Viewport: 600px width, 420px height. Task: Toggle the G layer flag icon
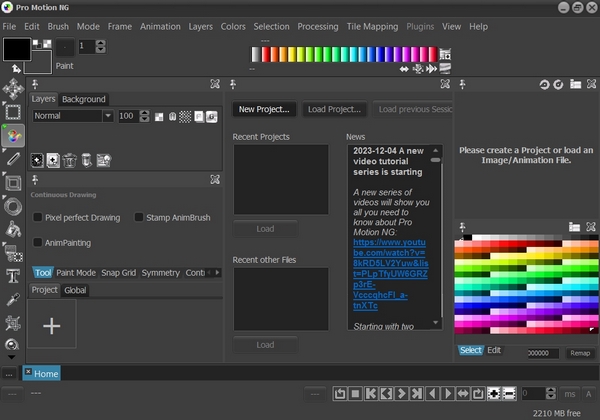212,116
